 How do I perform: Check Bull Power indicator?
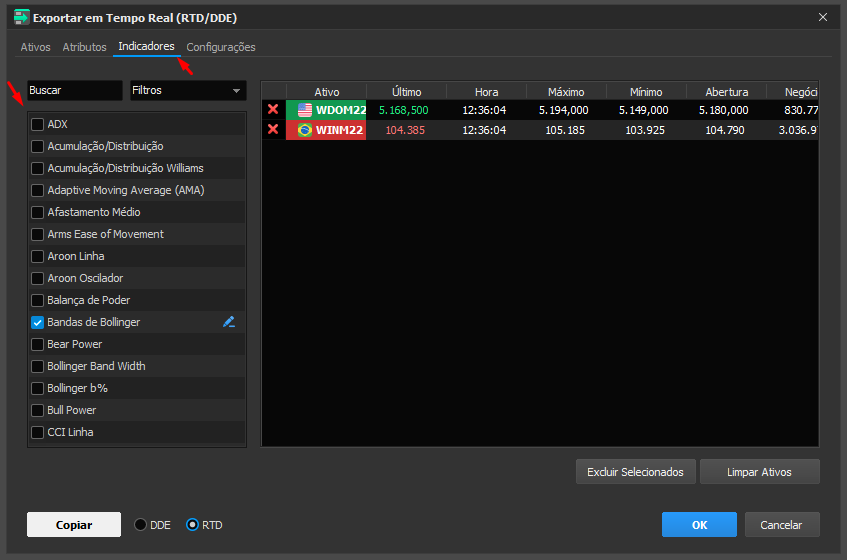tap(37, 410)
